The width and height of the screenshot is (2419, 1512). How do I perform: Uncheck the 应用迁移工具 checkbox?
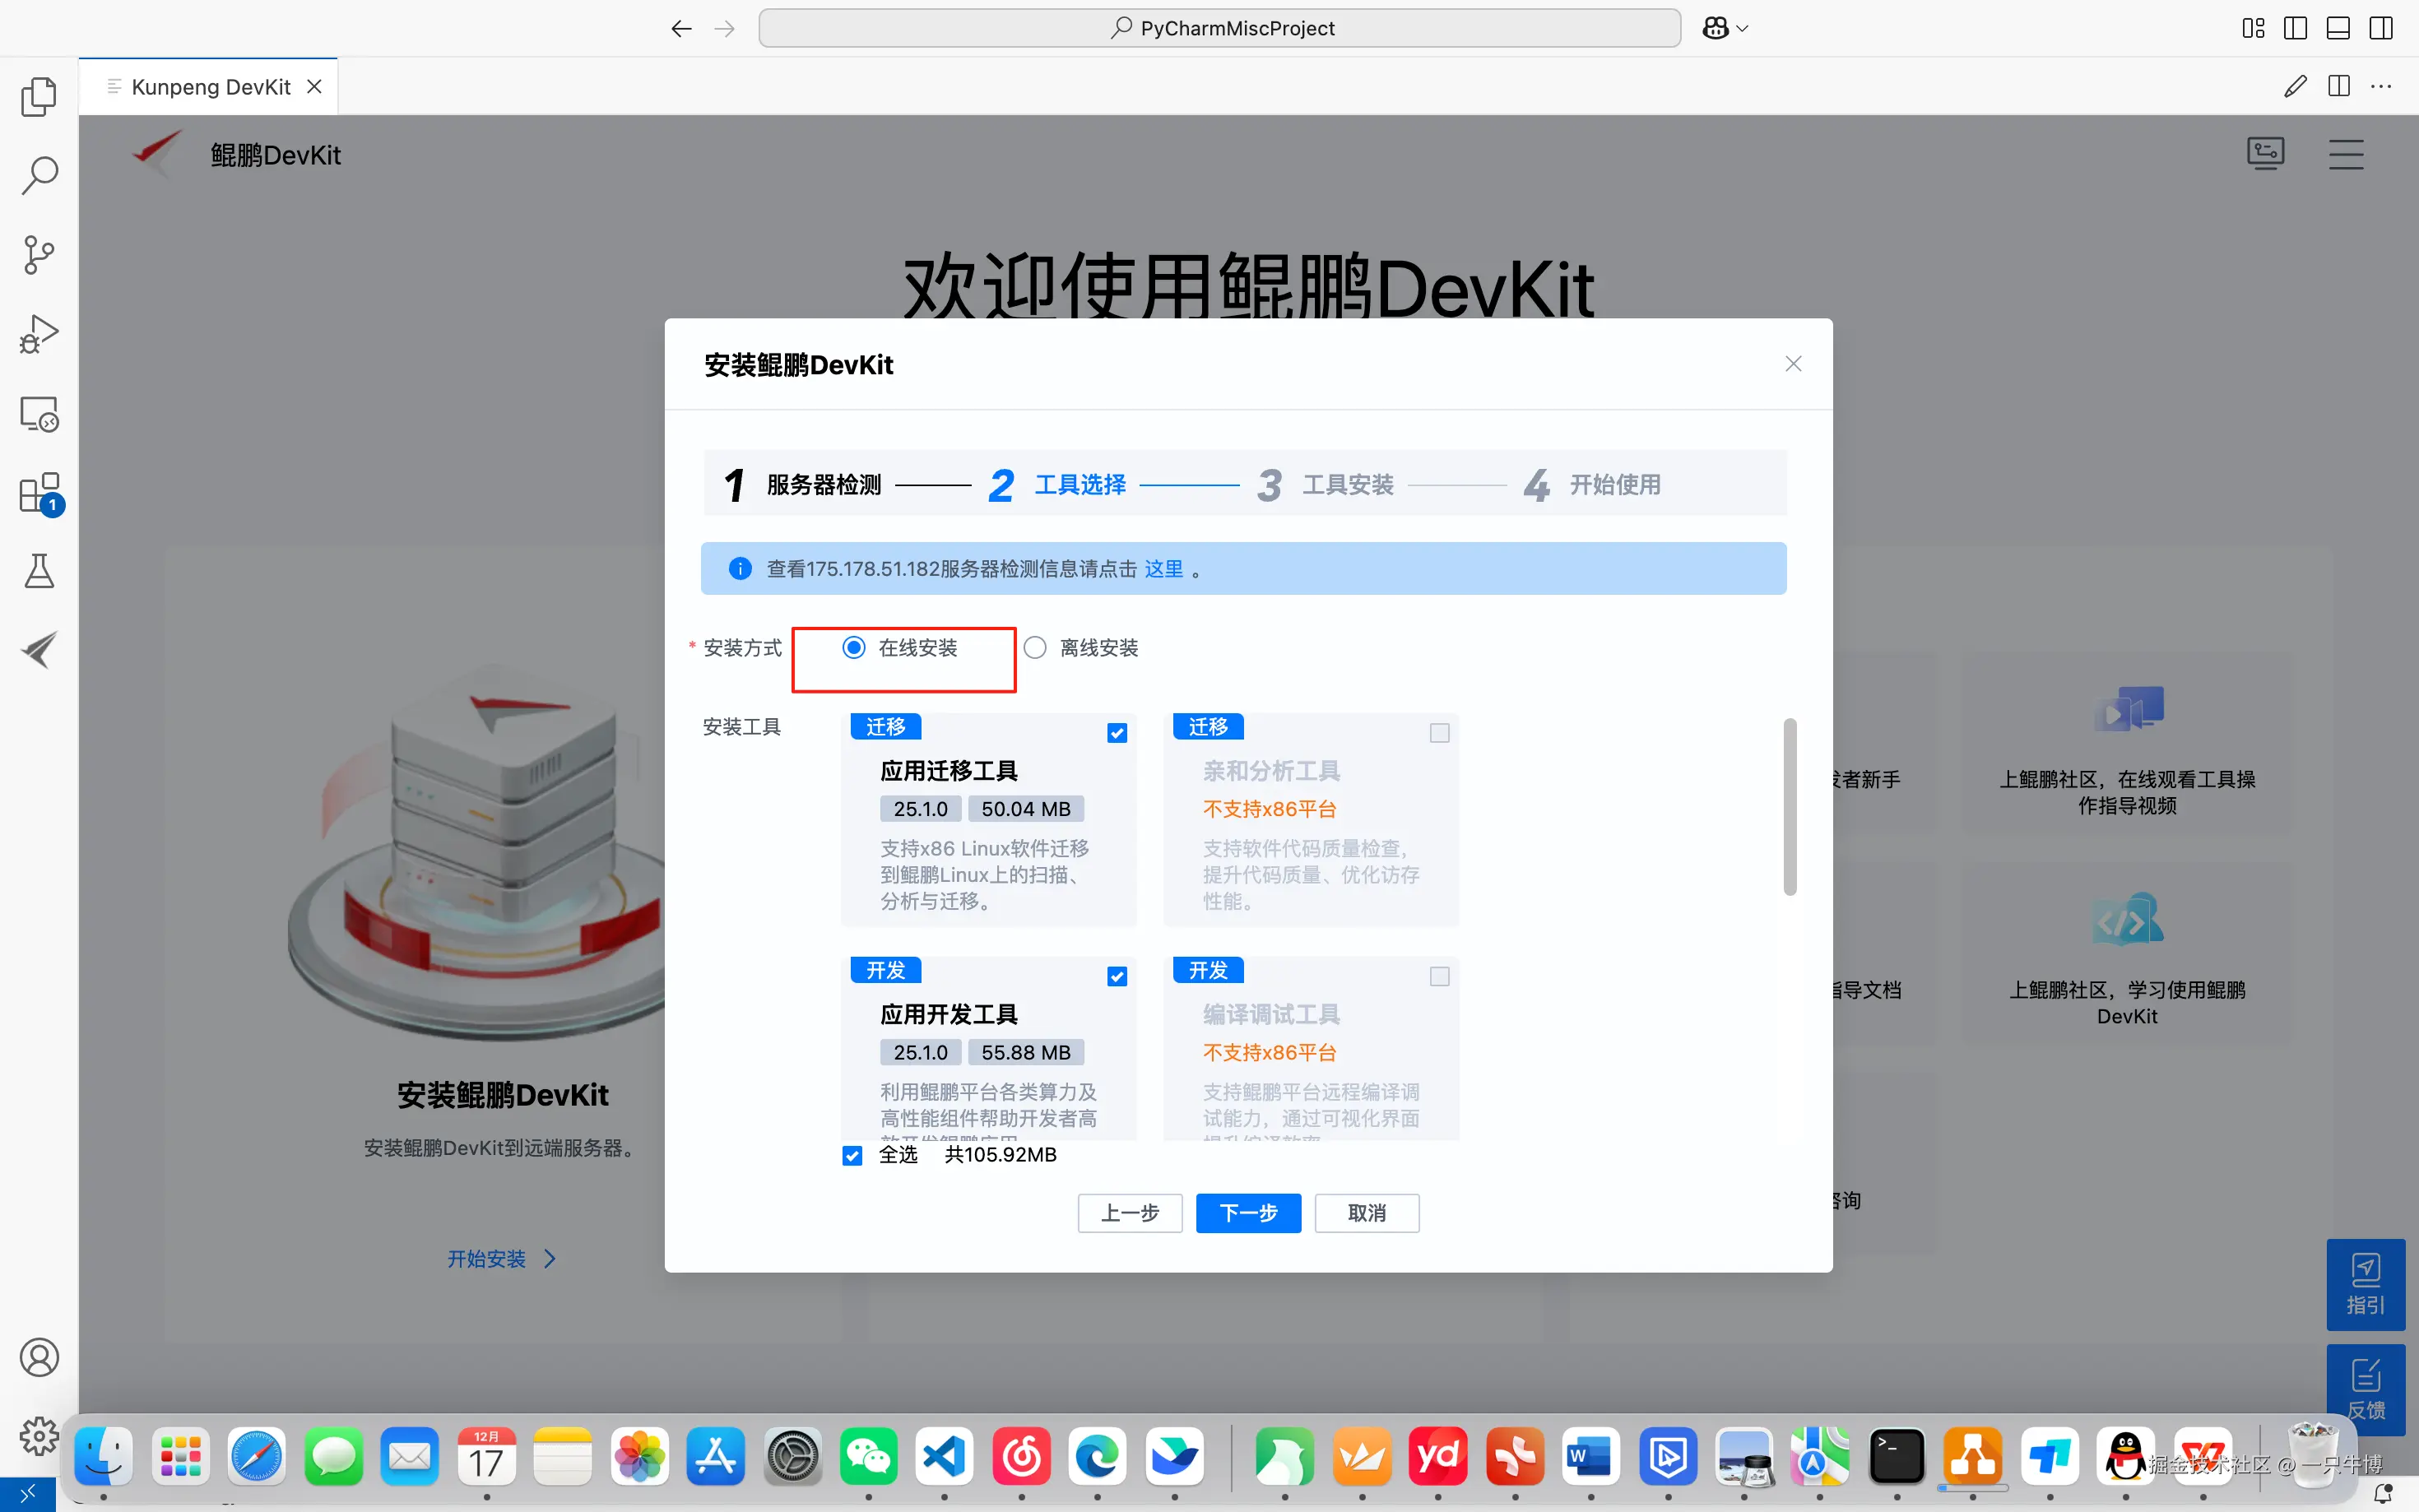1117,733
